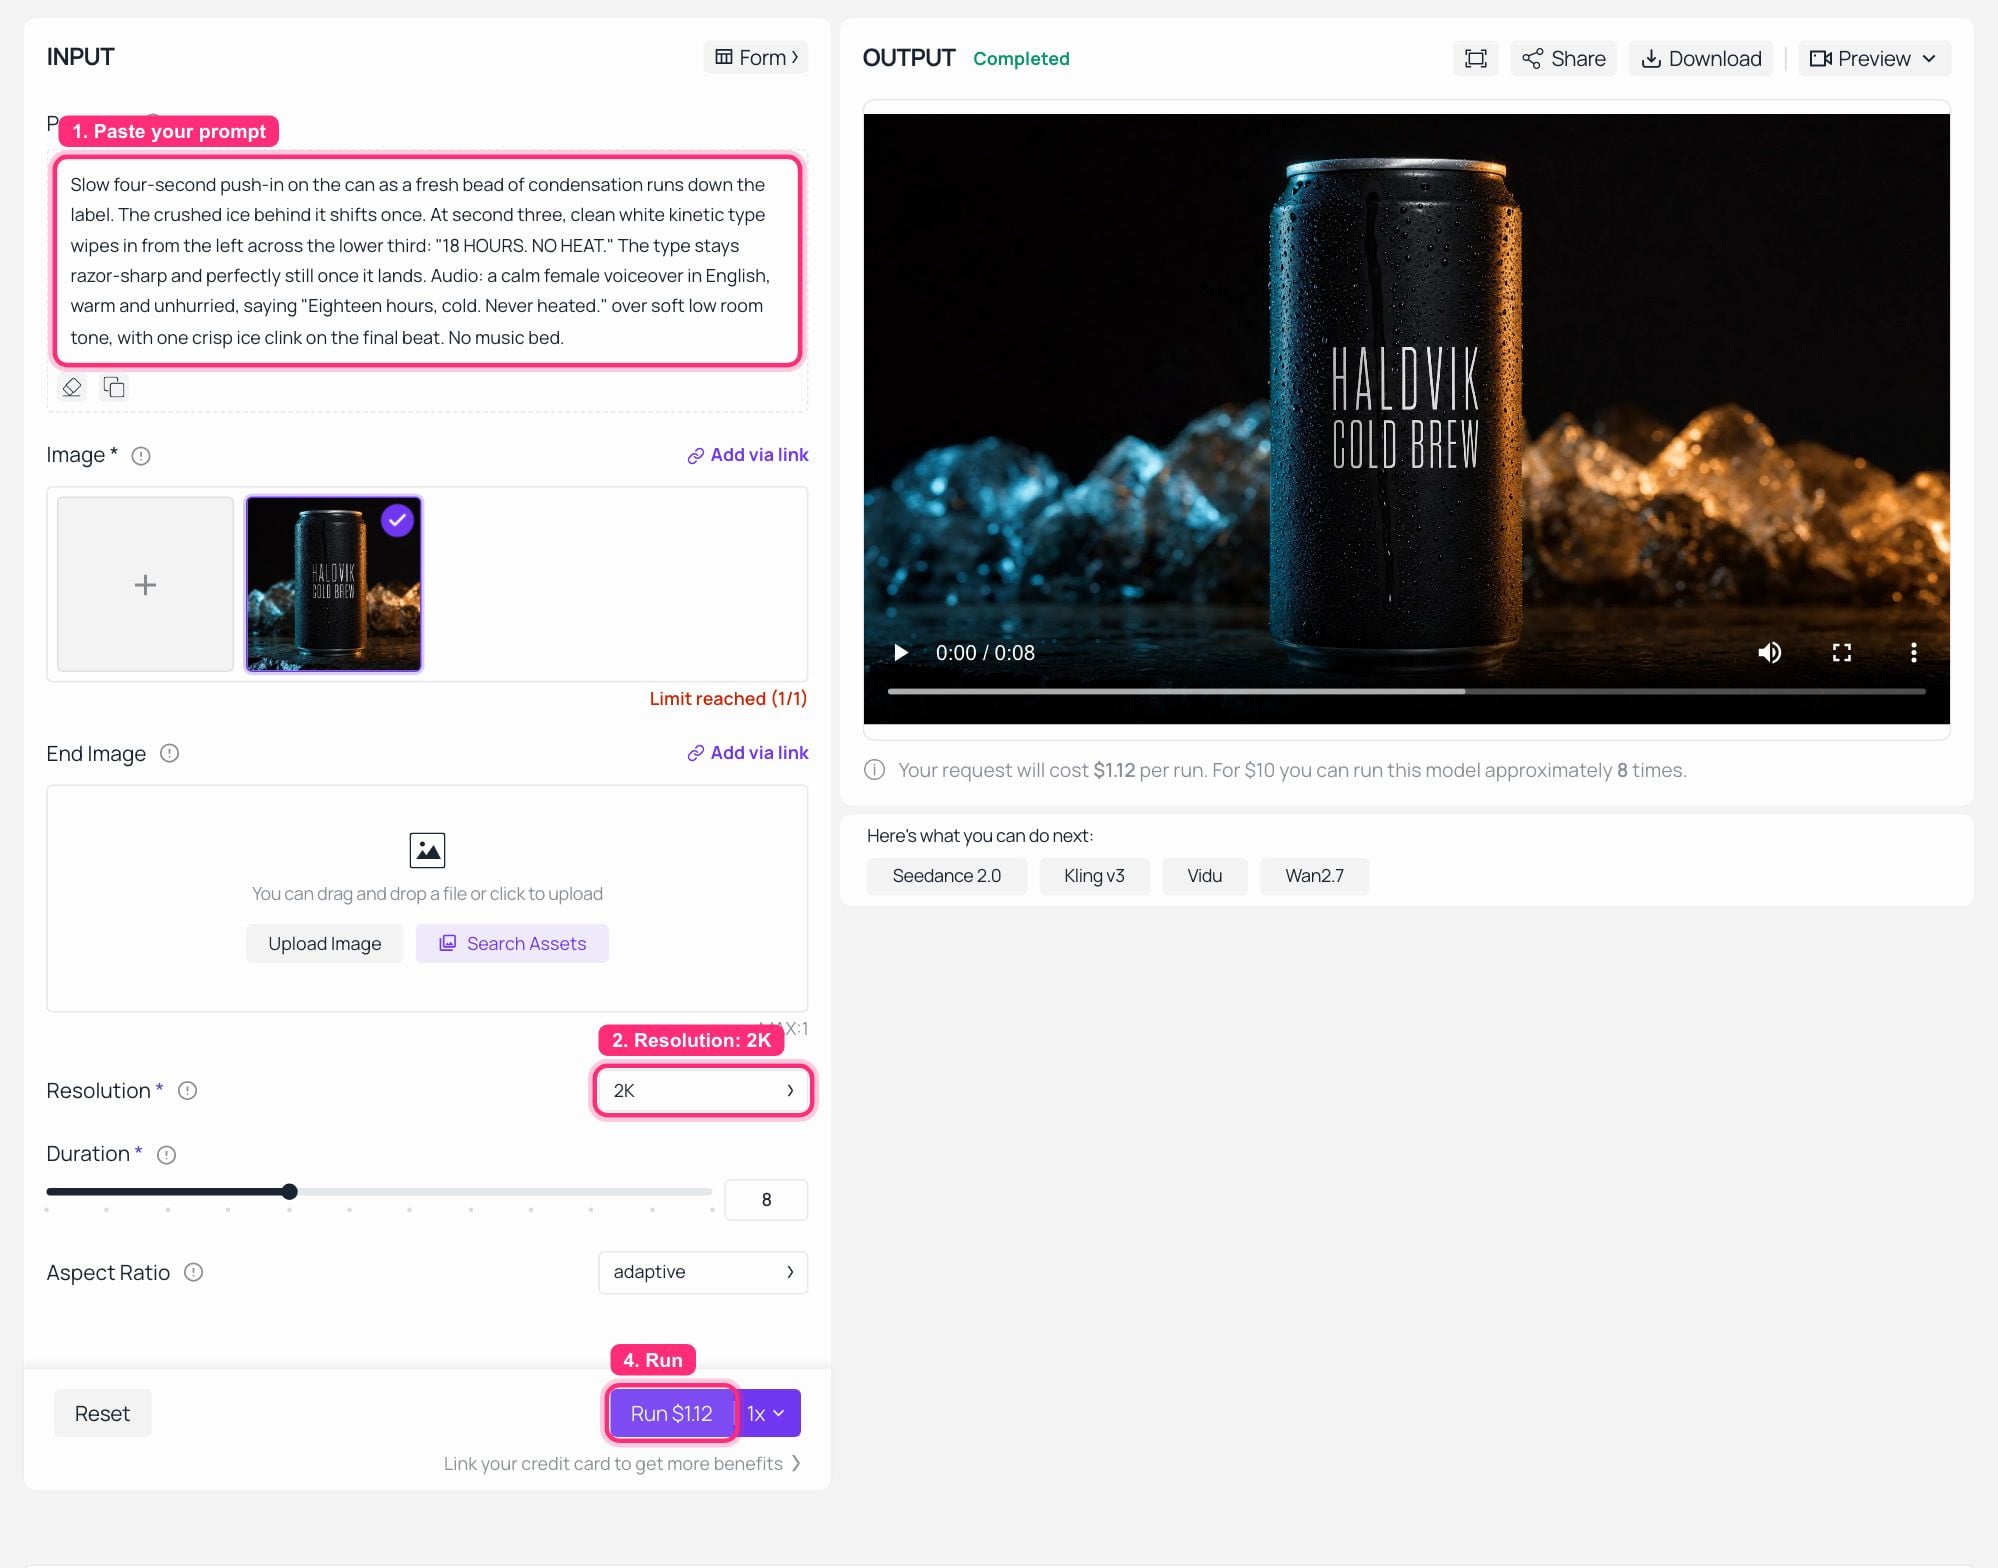Enter fullscreen on the video player
Screen dimensions: 1998x1568
pyautogui.click(x=1841, y=653)
